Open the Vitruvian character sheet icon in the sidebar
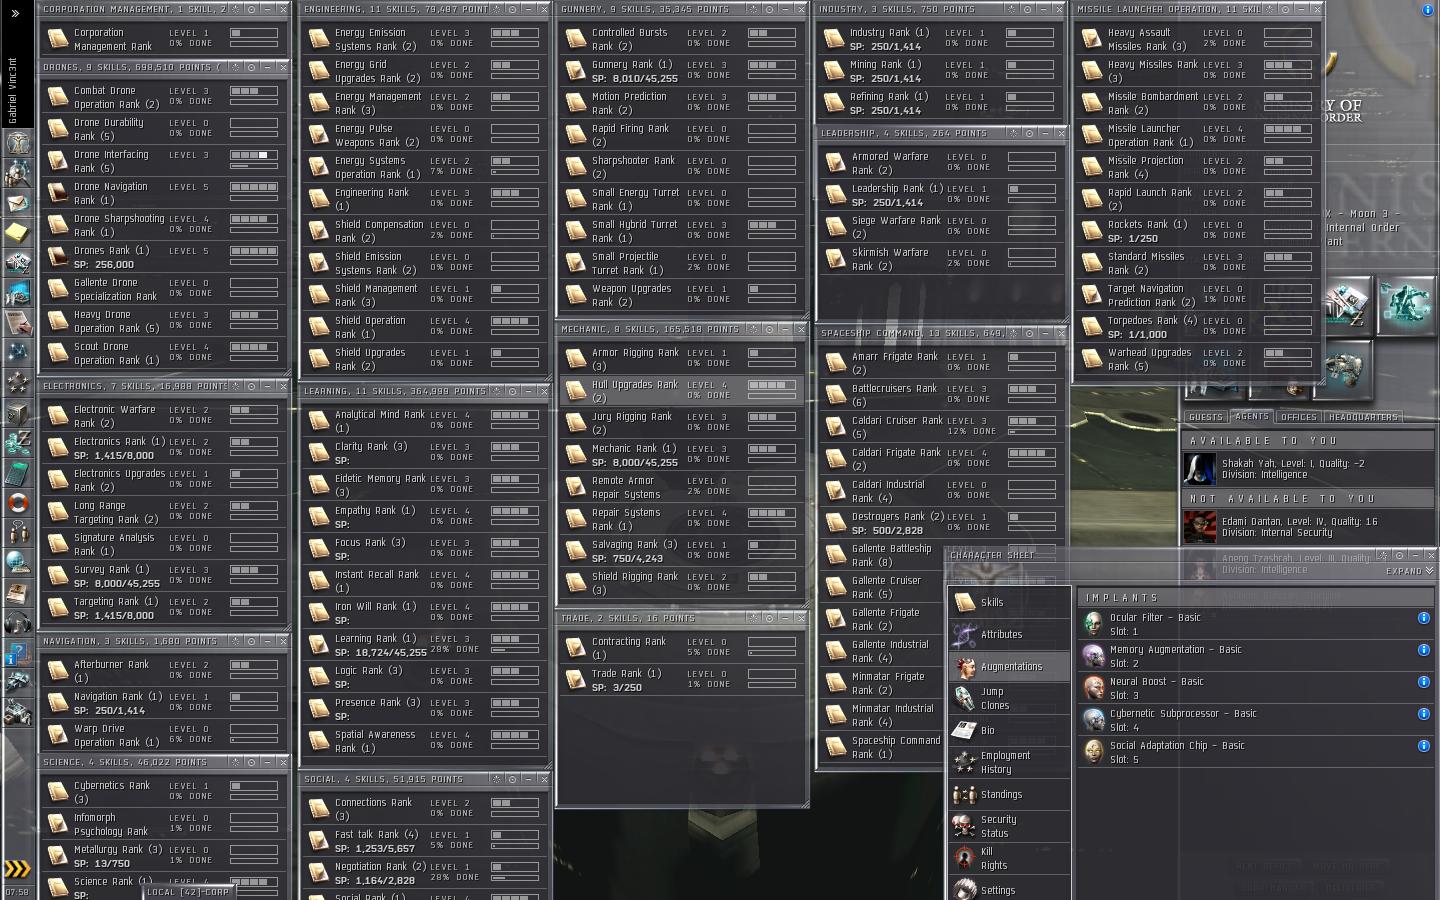The width and height of the screenshot is (1440, 900). click(x=18, y=143)
